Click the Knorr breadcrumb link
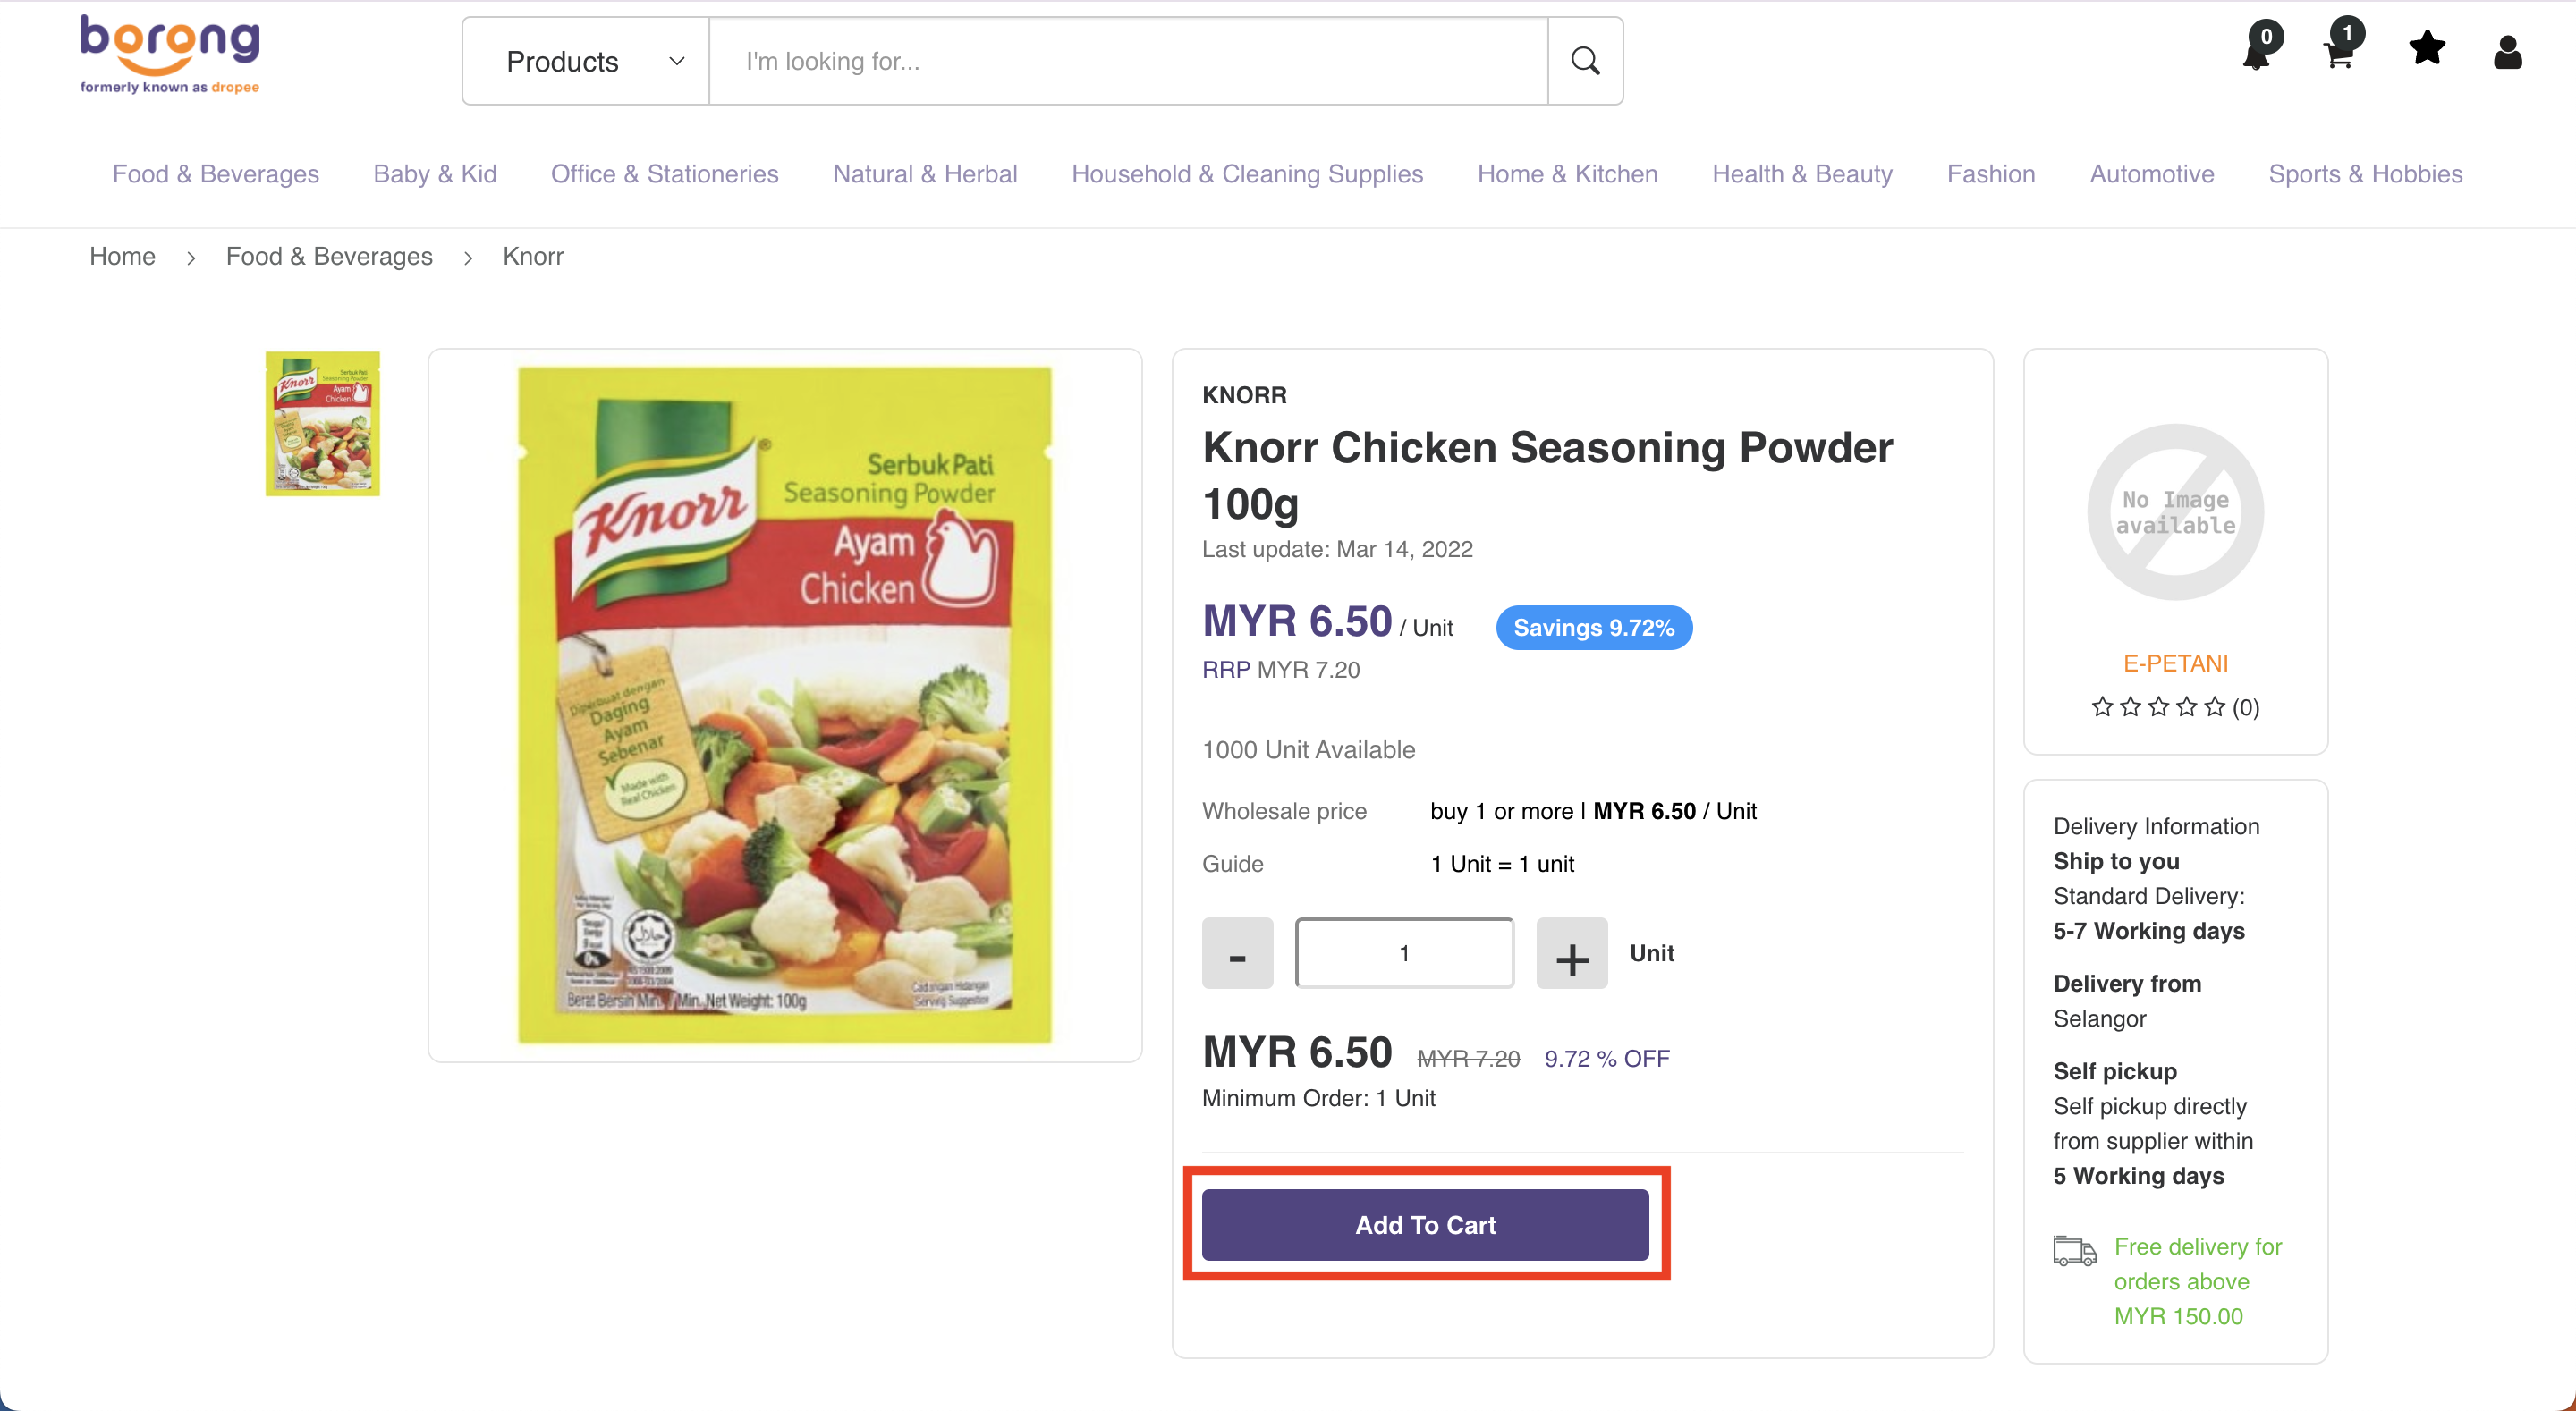Image resolution: width=2576 pixels, height=1411 pixels. (x=533, y=256)
